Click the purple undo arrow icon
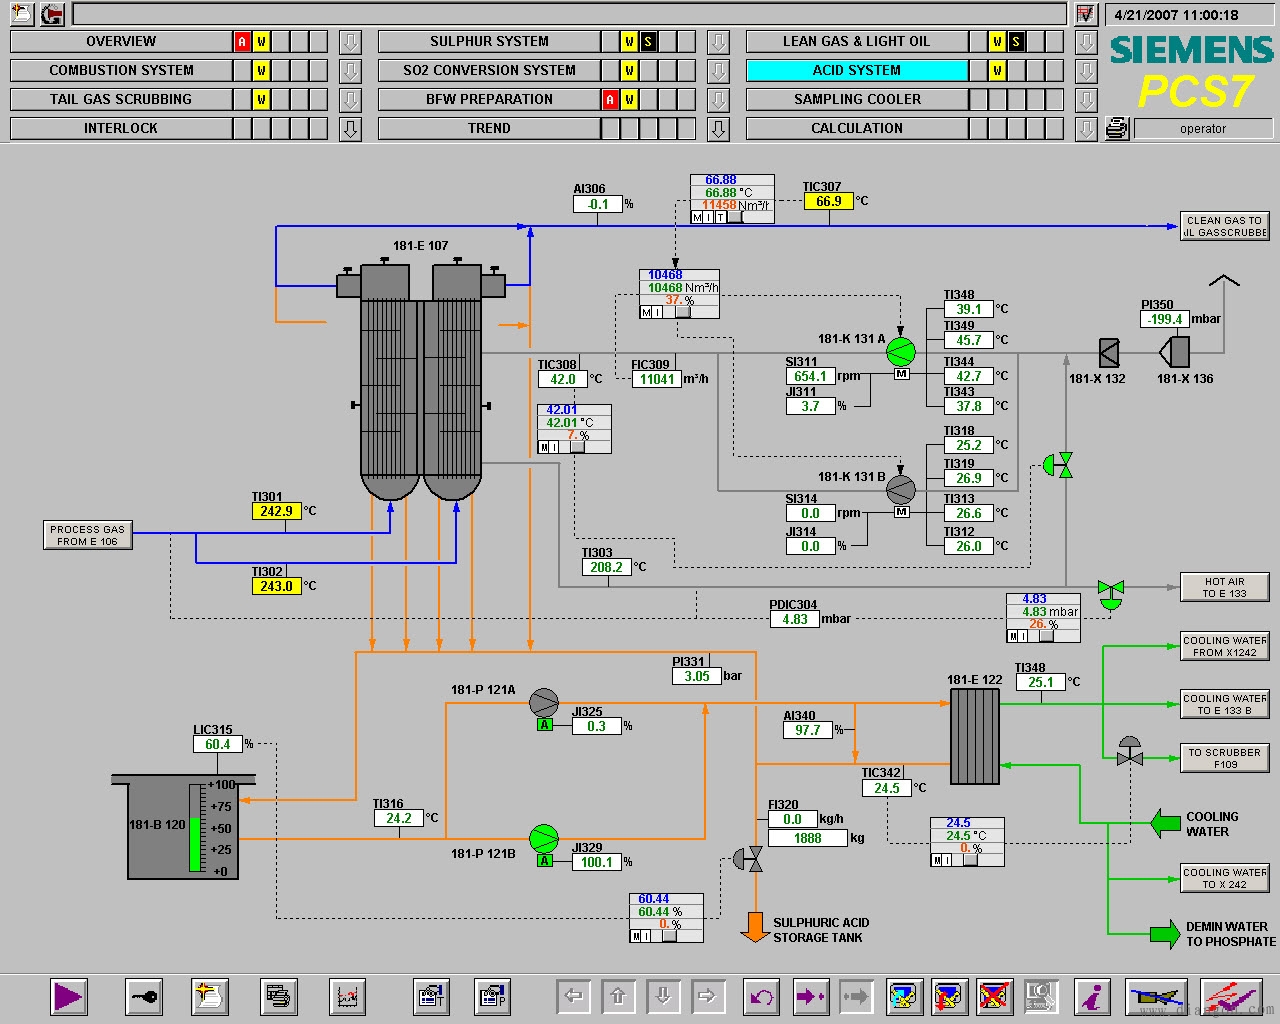Screen dimensions: 1280x1024 pyautogui.click(x=761, y=996)
